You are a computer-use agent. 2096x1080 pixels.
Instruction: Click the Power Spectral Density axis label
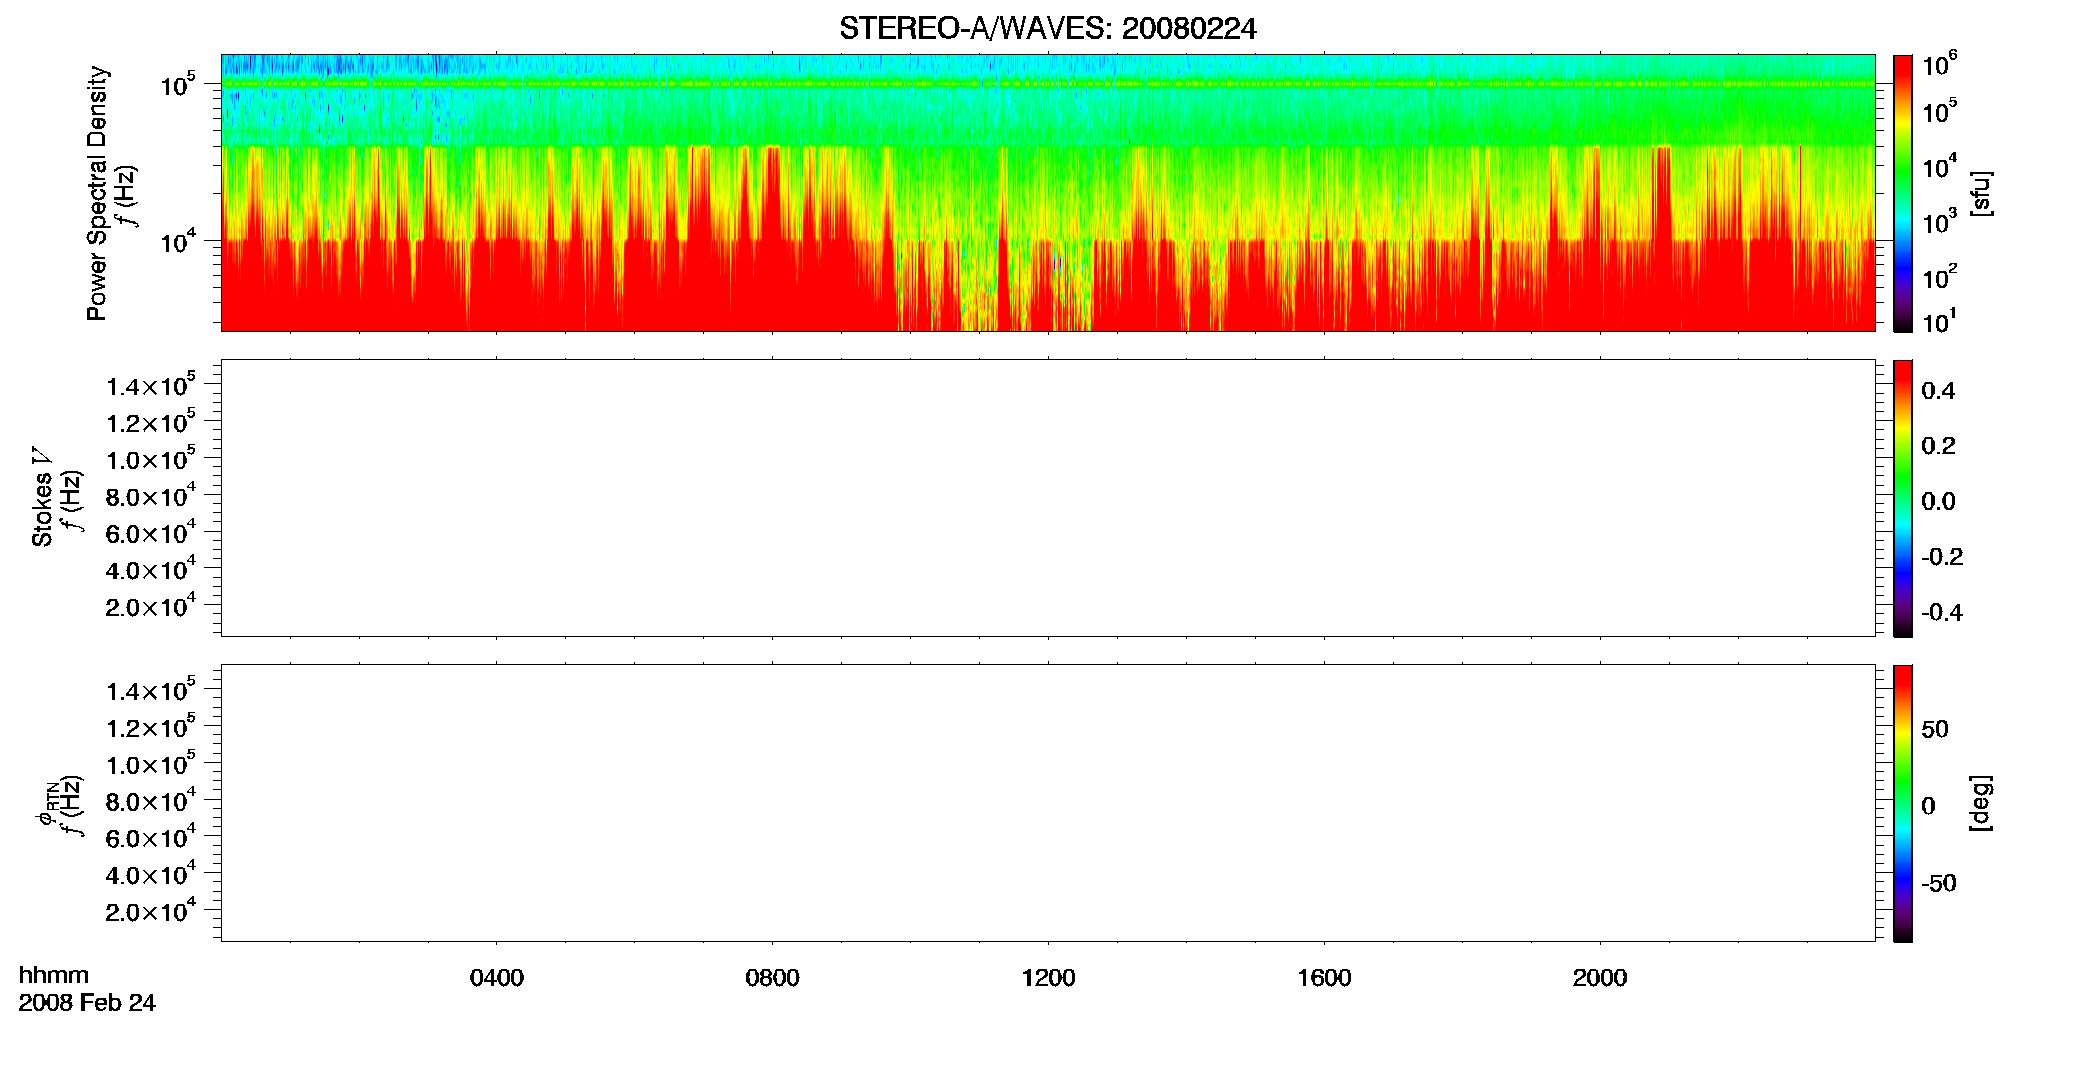point(96,193)
